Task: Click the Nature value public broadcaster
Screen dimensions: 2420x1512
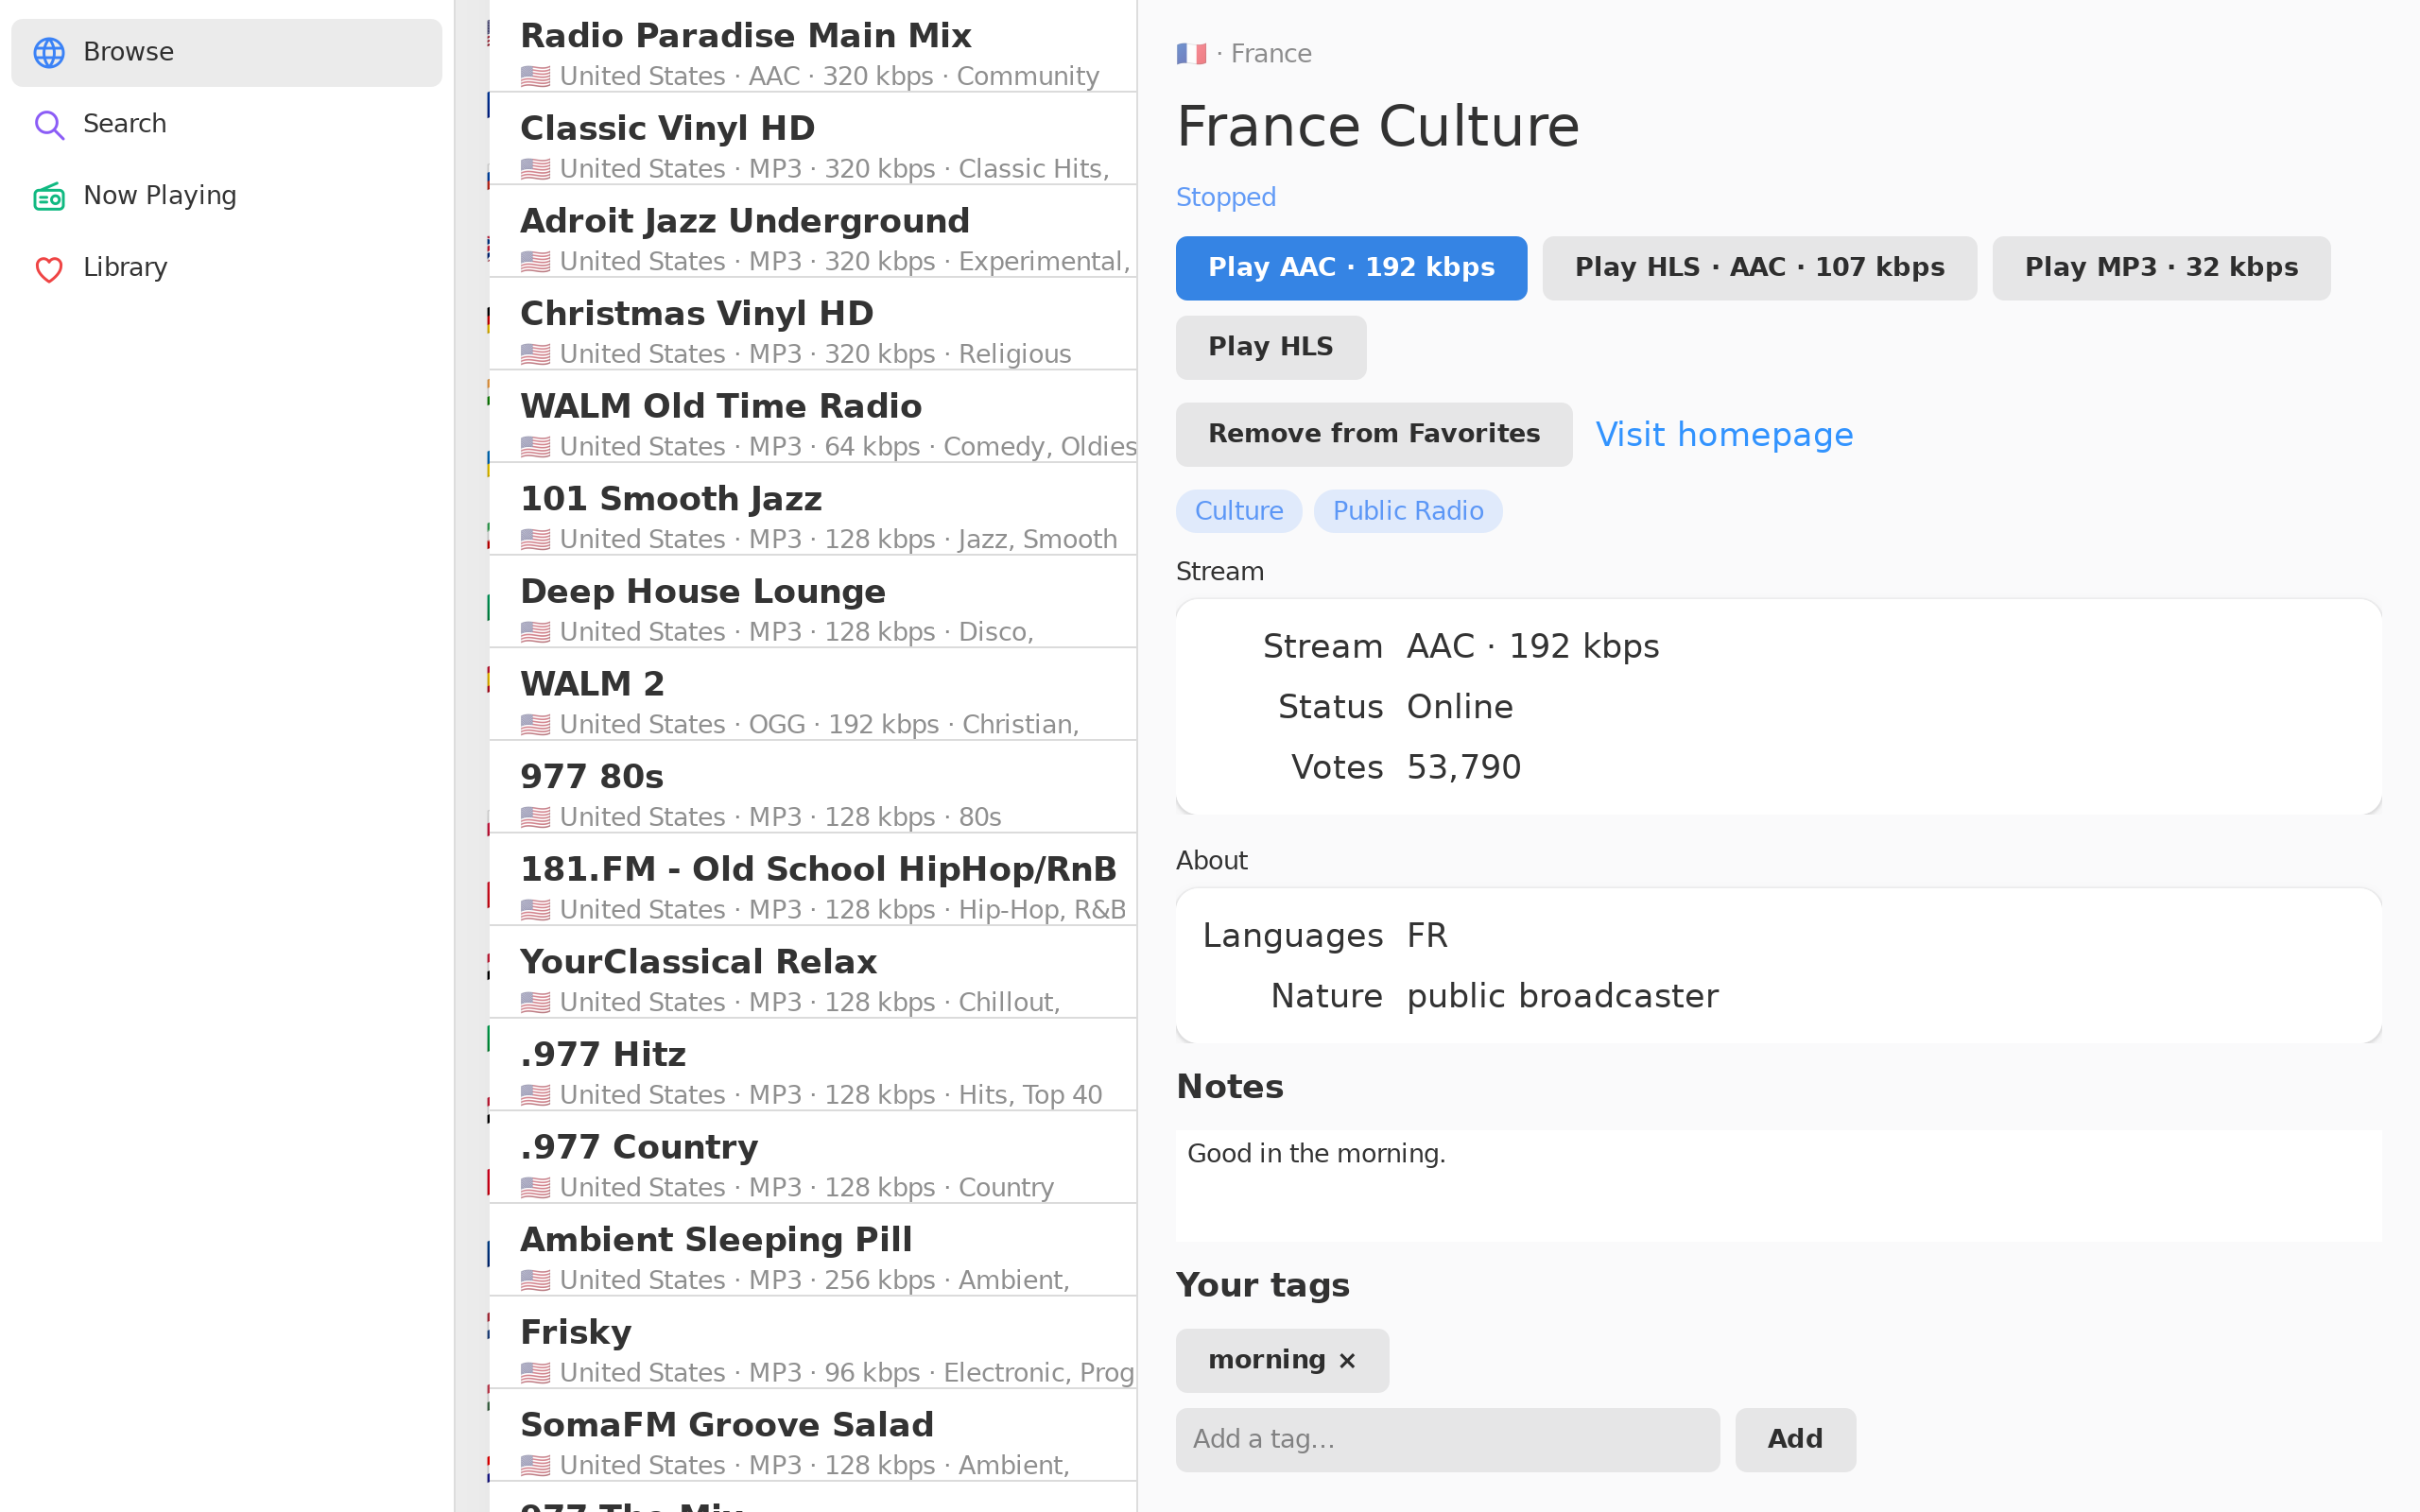Action: tap(1562, 997)
